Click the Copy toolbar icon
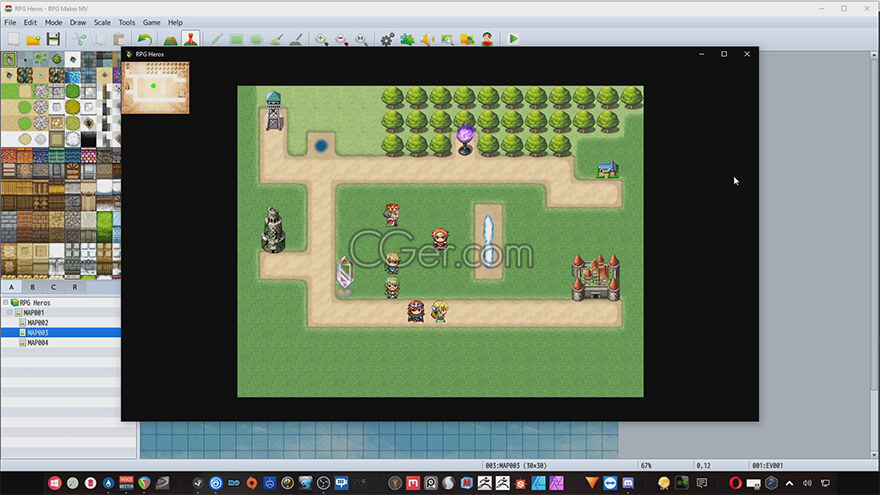This screenshot has width=880, height=495. click(99, 39)
